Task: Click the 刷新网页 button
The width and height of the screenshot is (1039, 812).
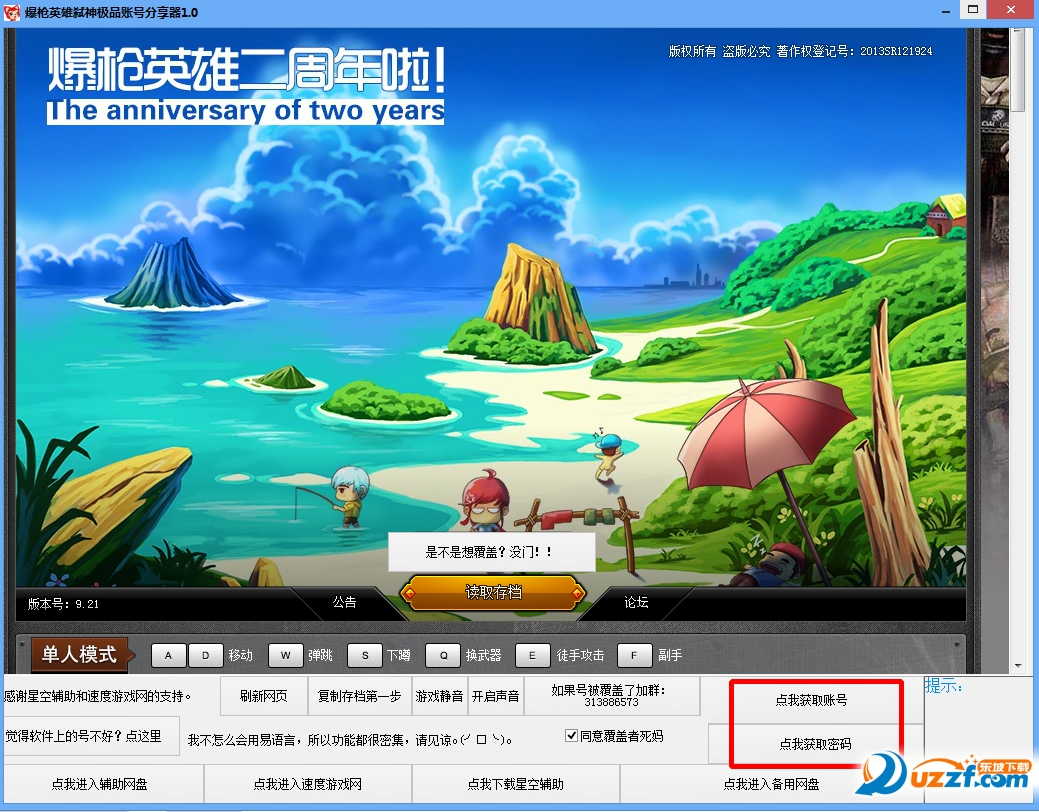Action: click(x=264, y=696)
